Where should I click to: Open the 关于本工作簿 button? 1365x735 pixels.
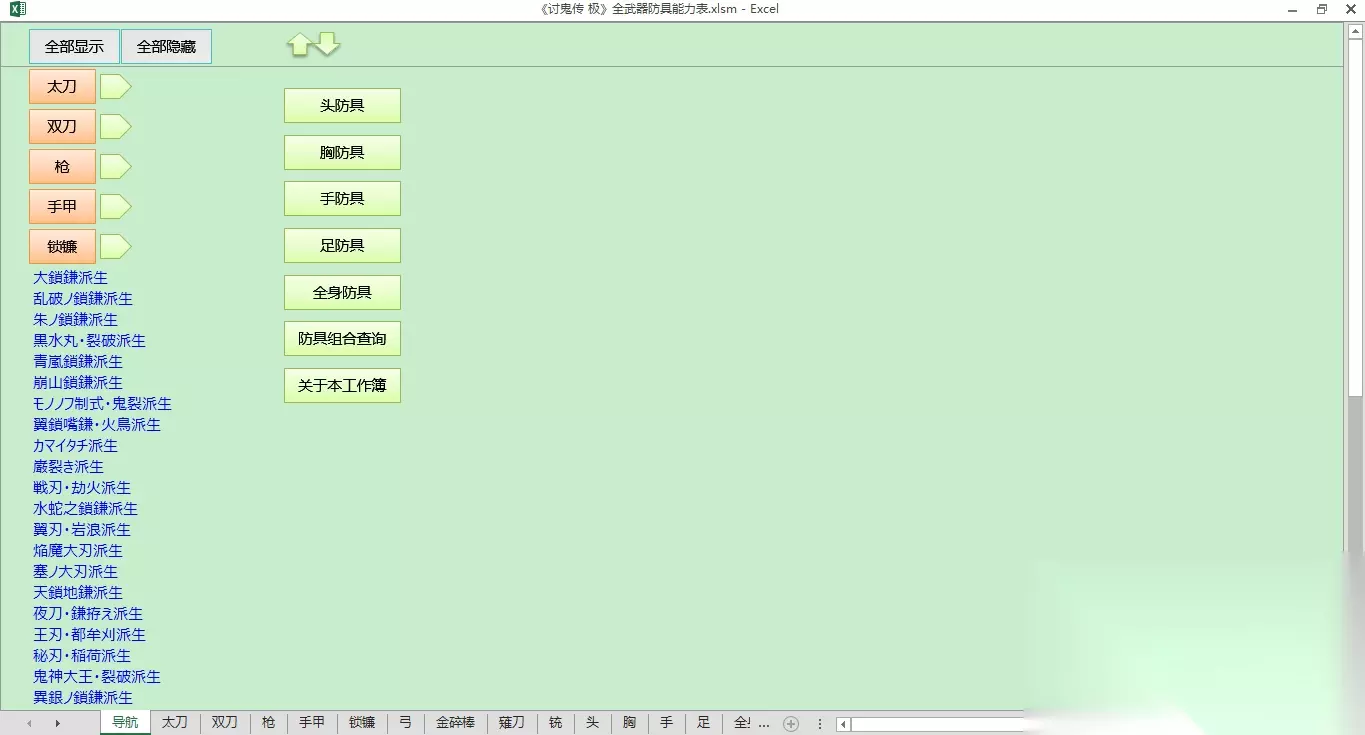342,385
